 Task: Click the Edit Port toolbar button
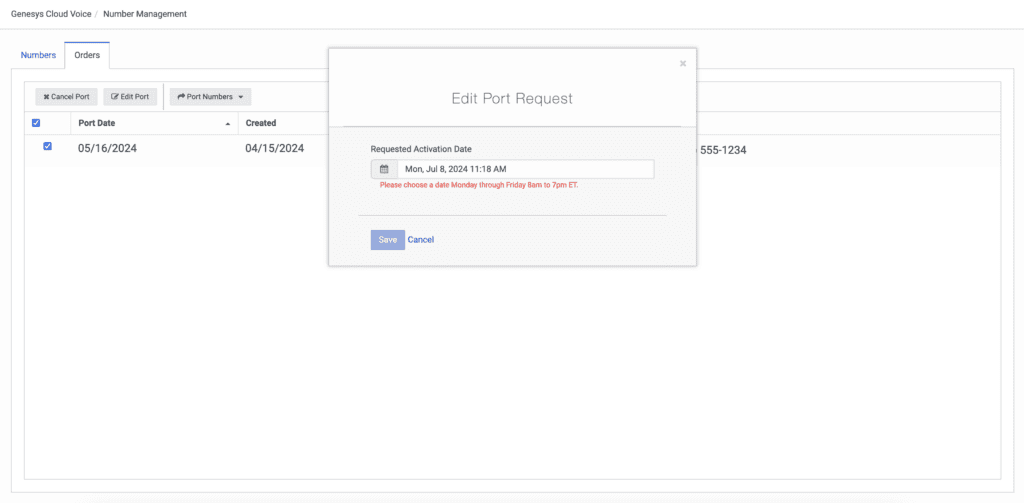click(130, 97)
